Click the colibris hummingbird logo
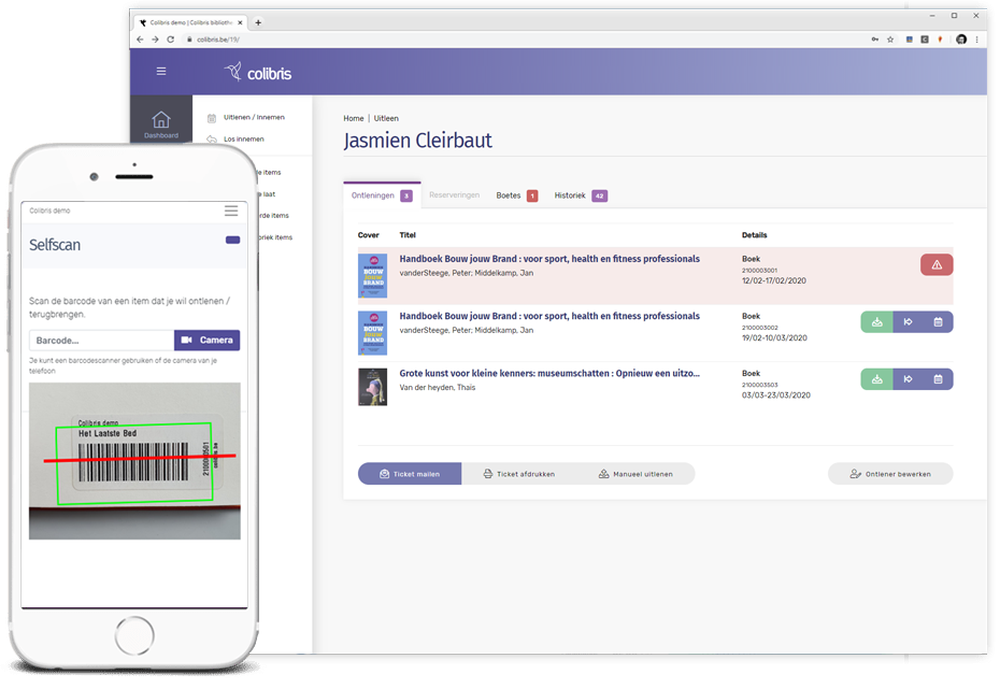1000x678 pixels. [258, 72]
